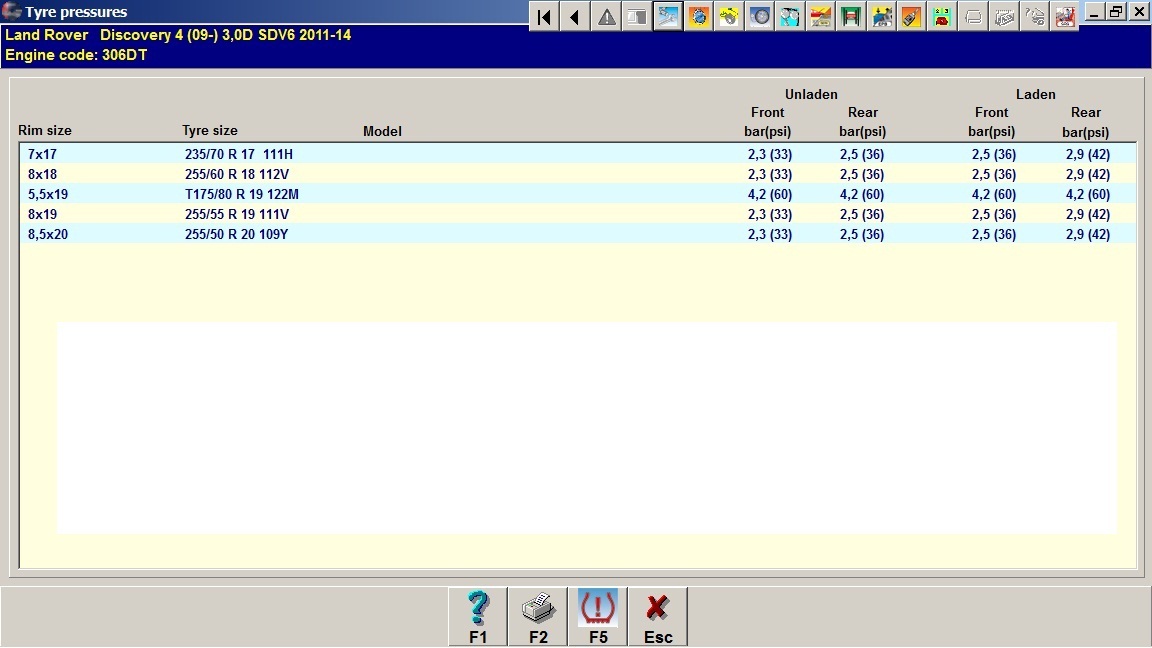The image size is (1152, 648).
Task: Click the F1 help question mark button
Action: 478,616
